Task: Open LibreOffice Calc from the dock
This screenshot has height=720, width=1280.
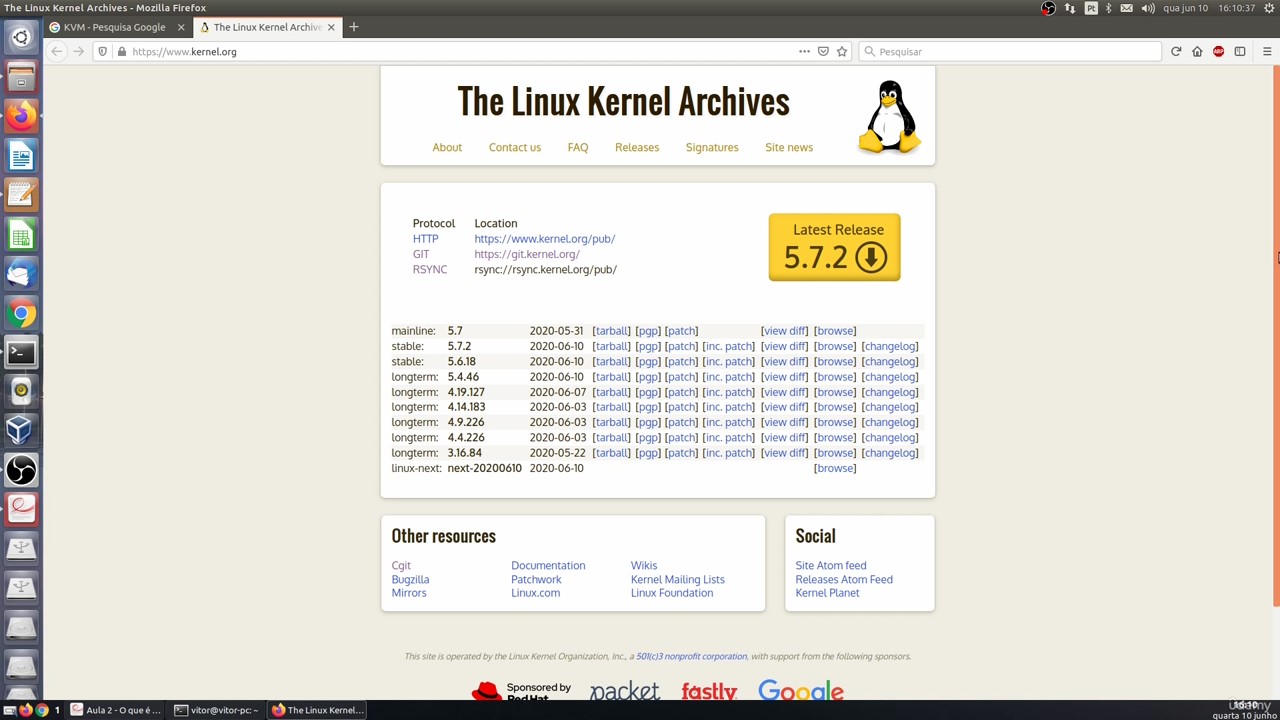Action: coord(21,235)
